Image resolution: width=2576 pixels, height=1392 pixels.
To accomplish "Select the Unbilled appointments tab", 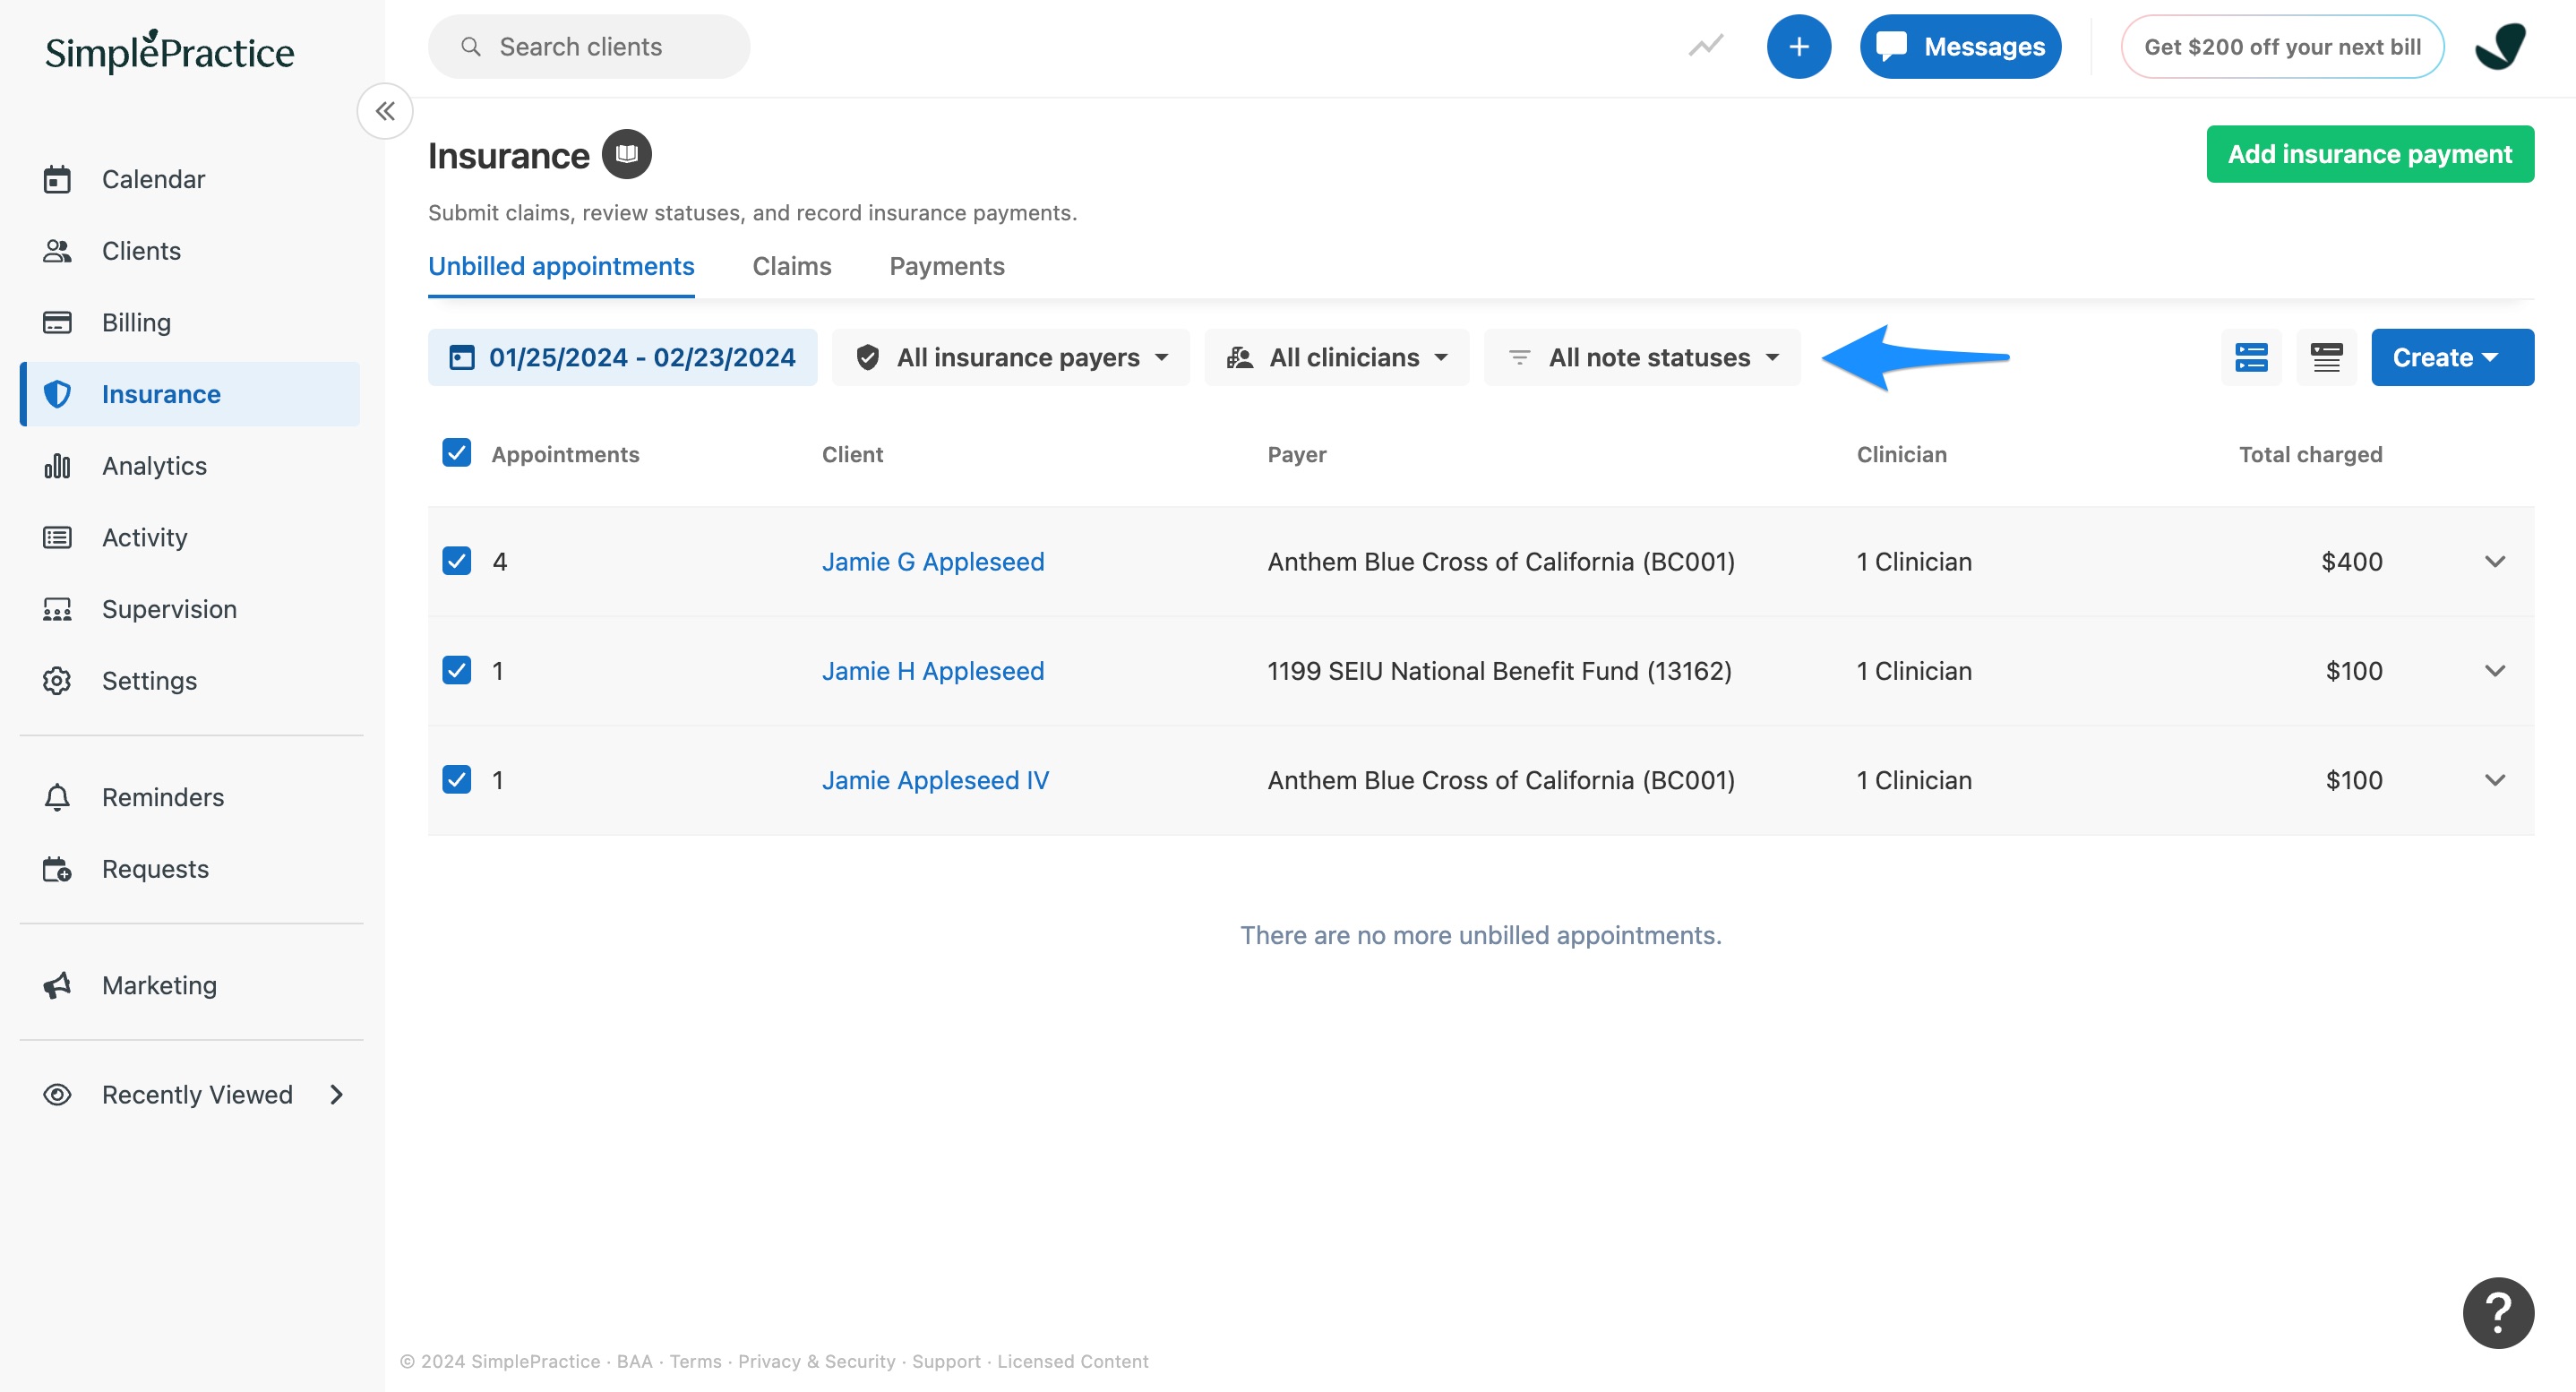I will click(561, 266).
